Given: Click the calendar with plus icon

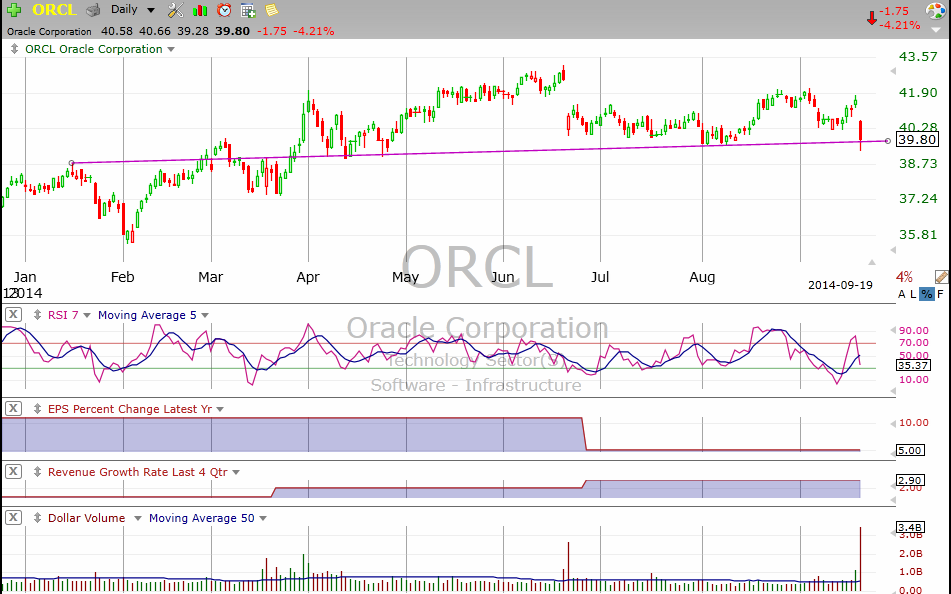Looking at the screenshot, I should click(248, 10).
